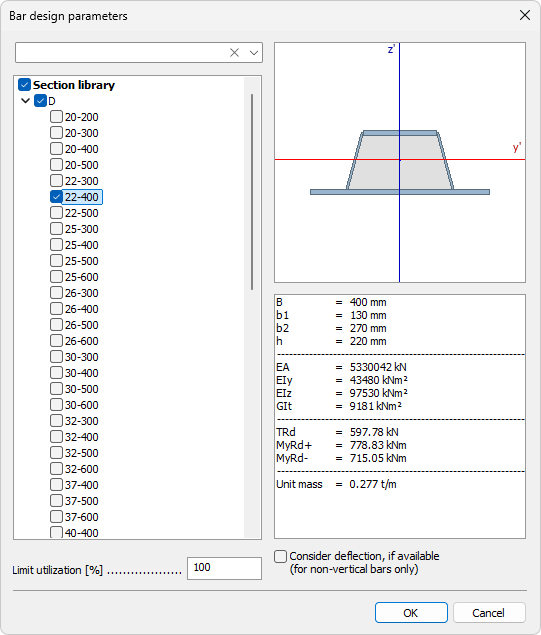
Task: Pick the 30-600 tree item
Action: (x=81, y=405)
